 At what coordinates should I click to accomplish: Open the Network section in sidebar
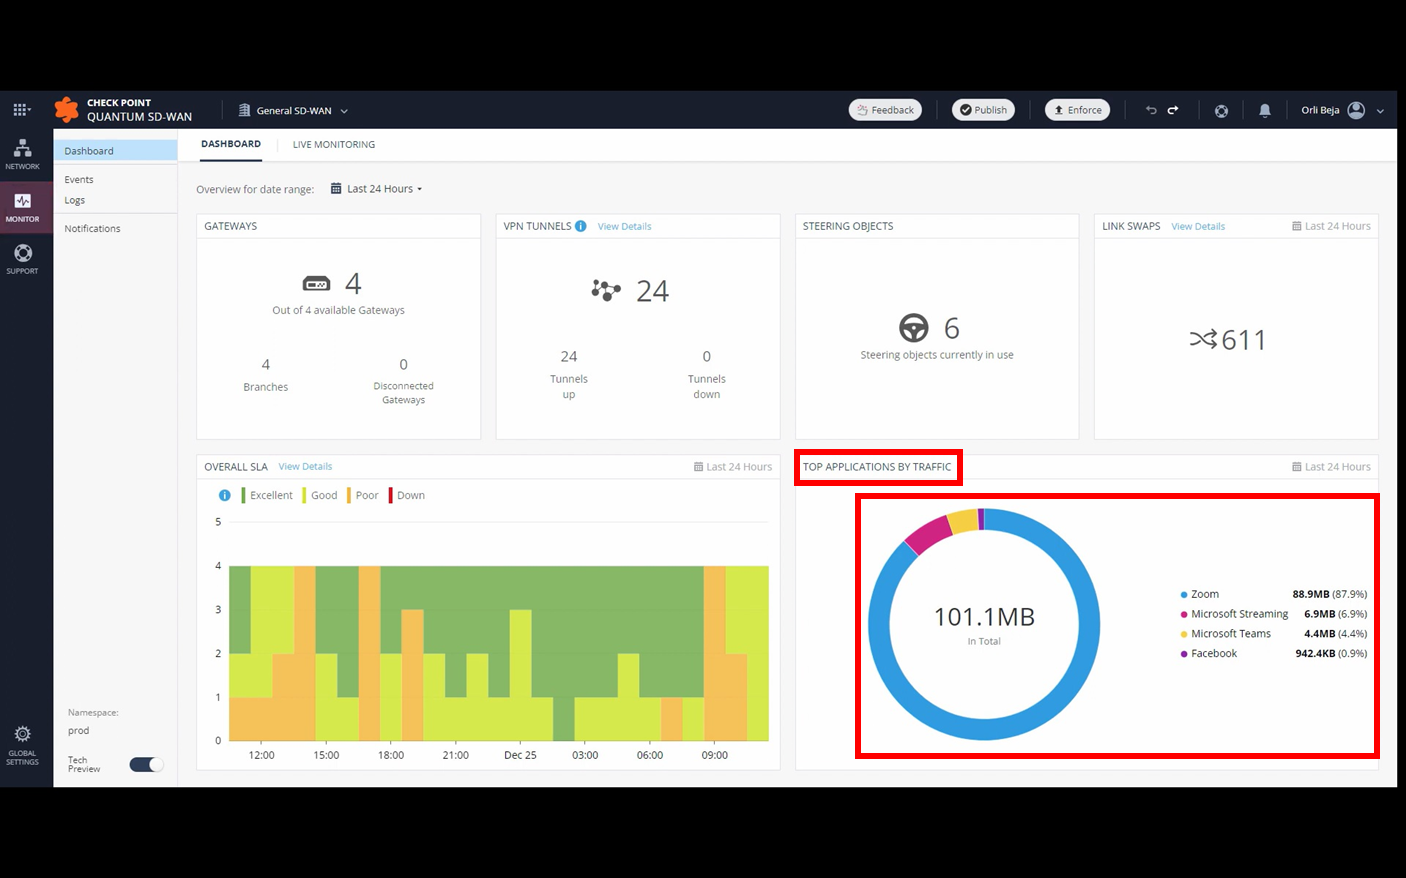[22, 154]
